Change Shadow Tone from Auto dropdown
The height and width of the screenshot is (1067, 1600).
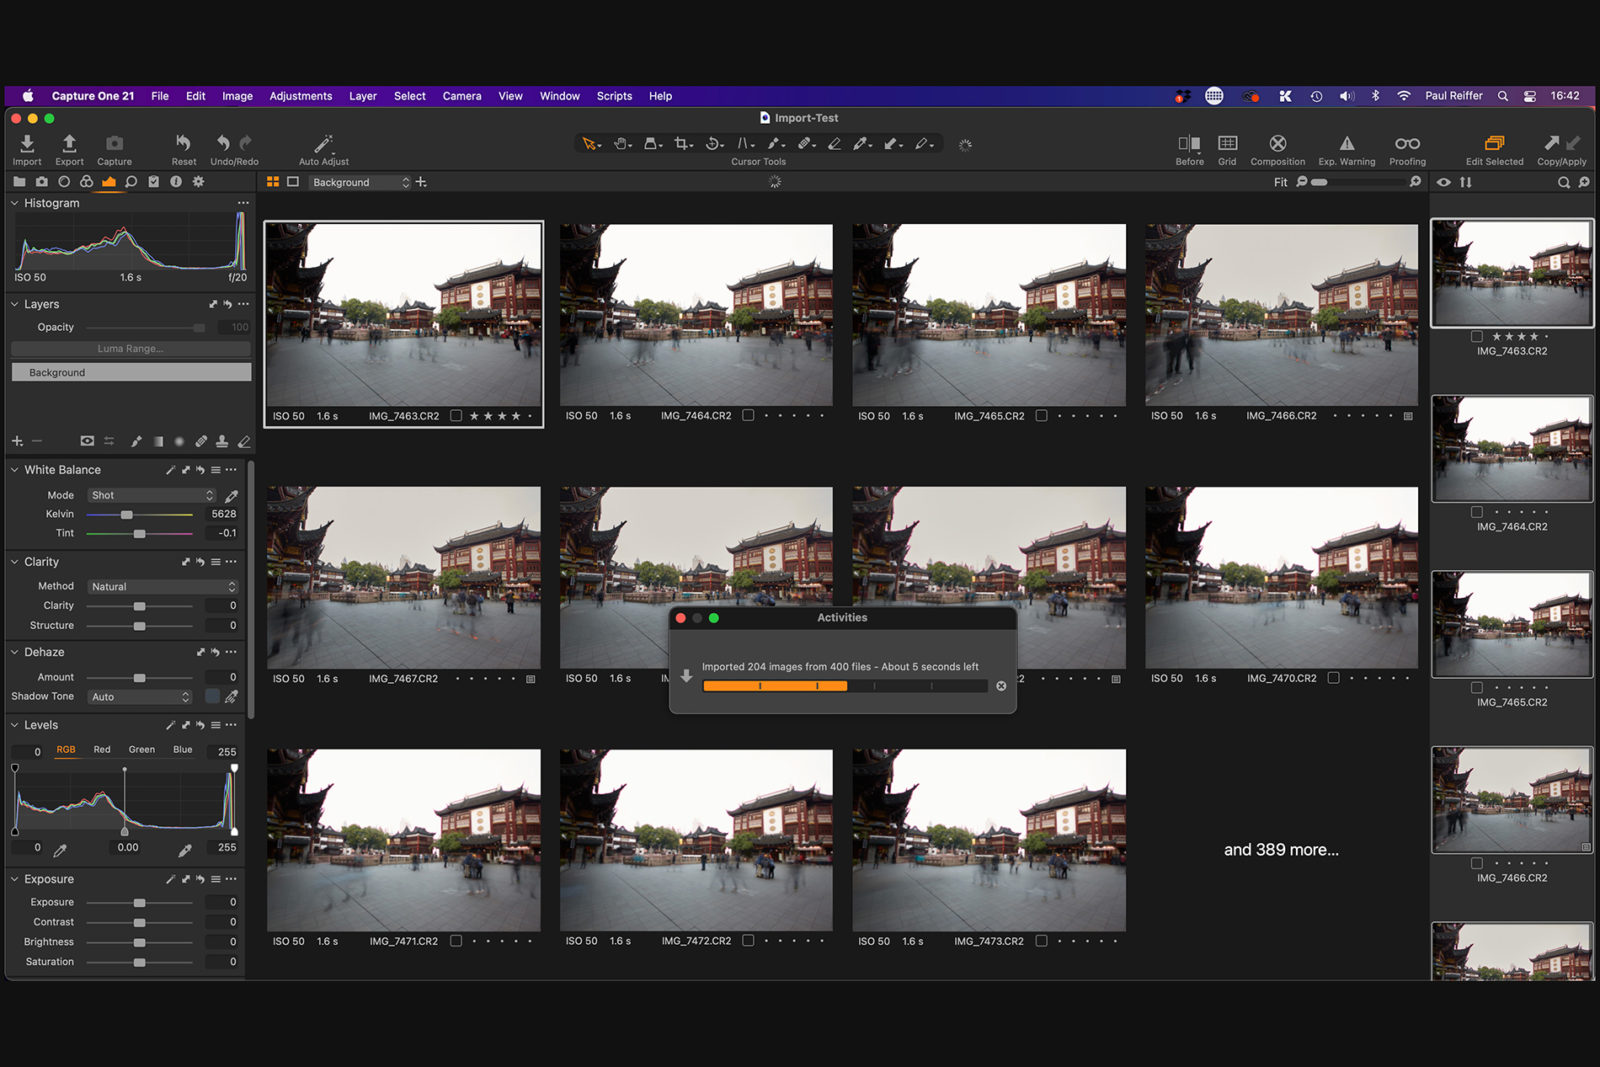[x=139, y=696]
